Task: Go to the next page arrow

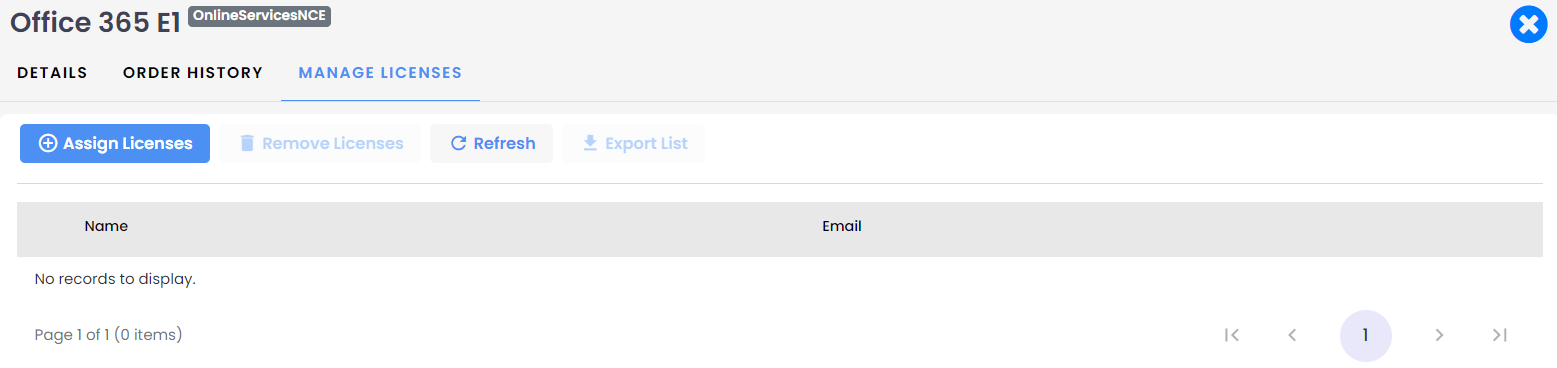Action: (x=1439, y=335)
